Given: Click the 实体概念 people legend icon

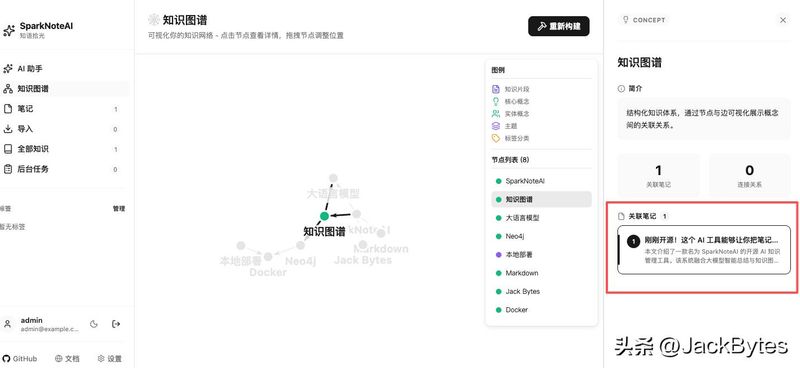Looking at the screenshot, I should 495,113.
